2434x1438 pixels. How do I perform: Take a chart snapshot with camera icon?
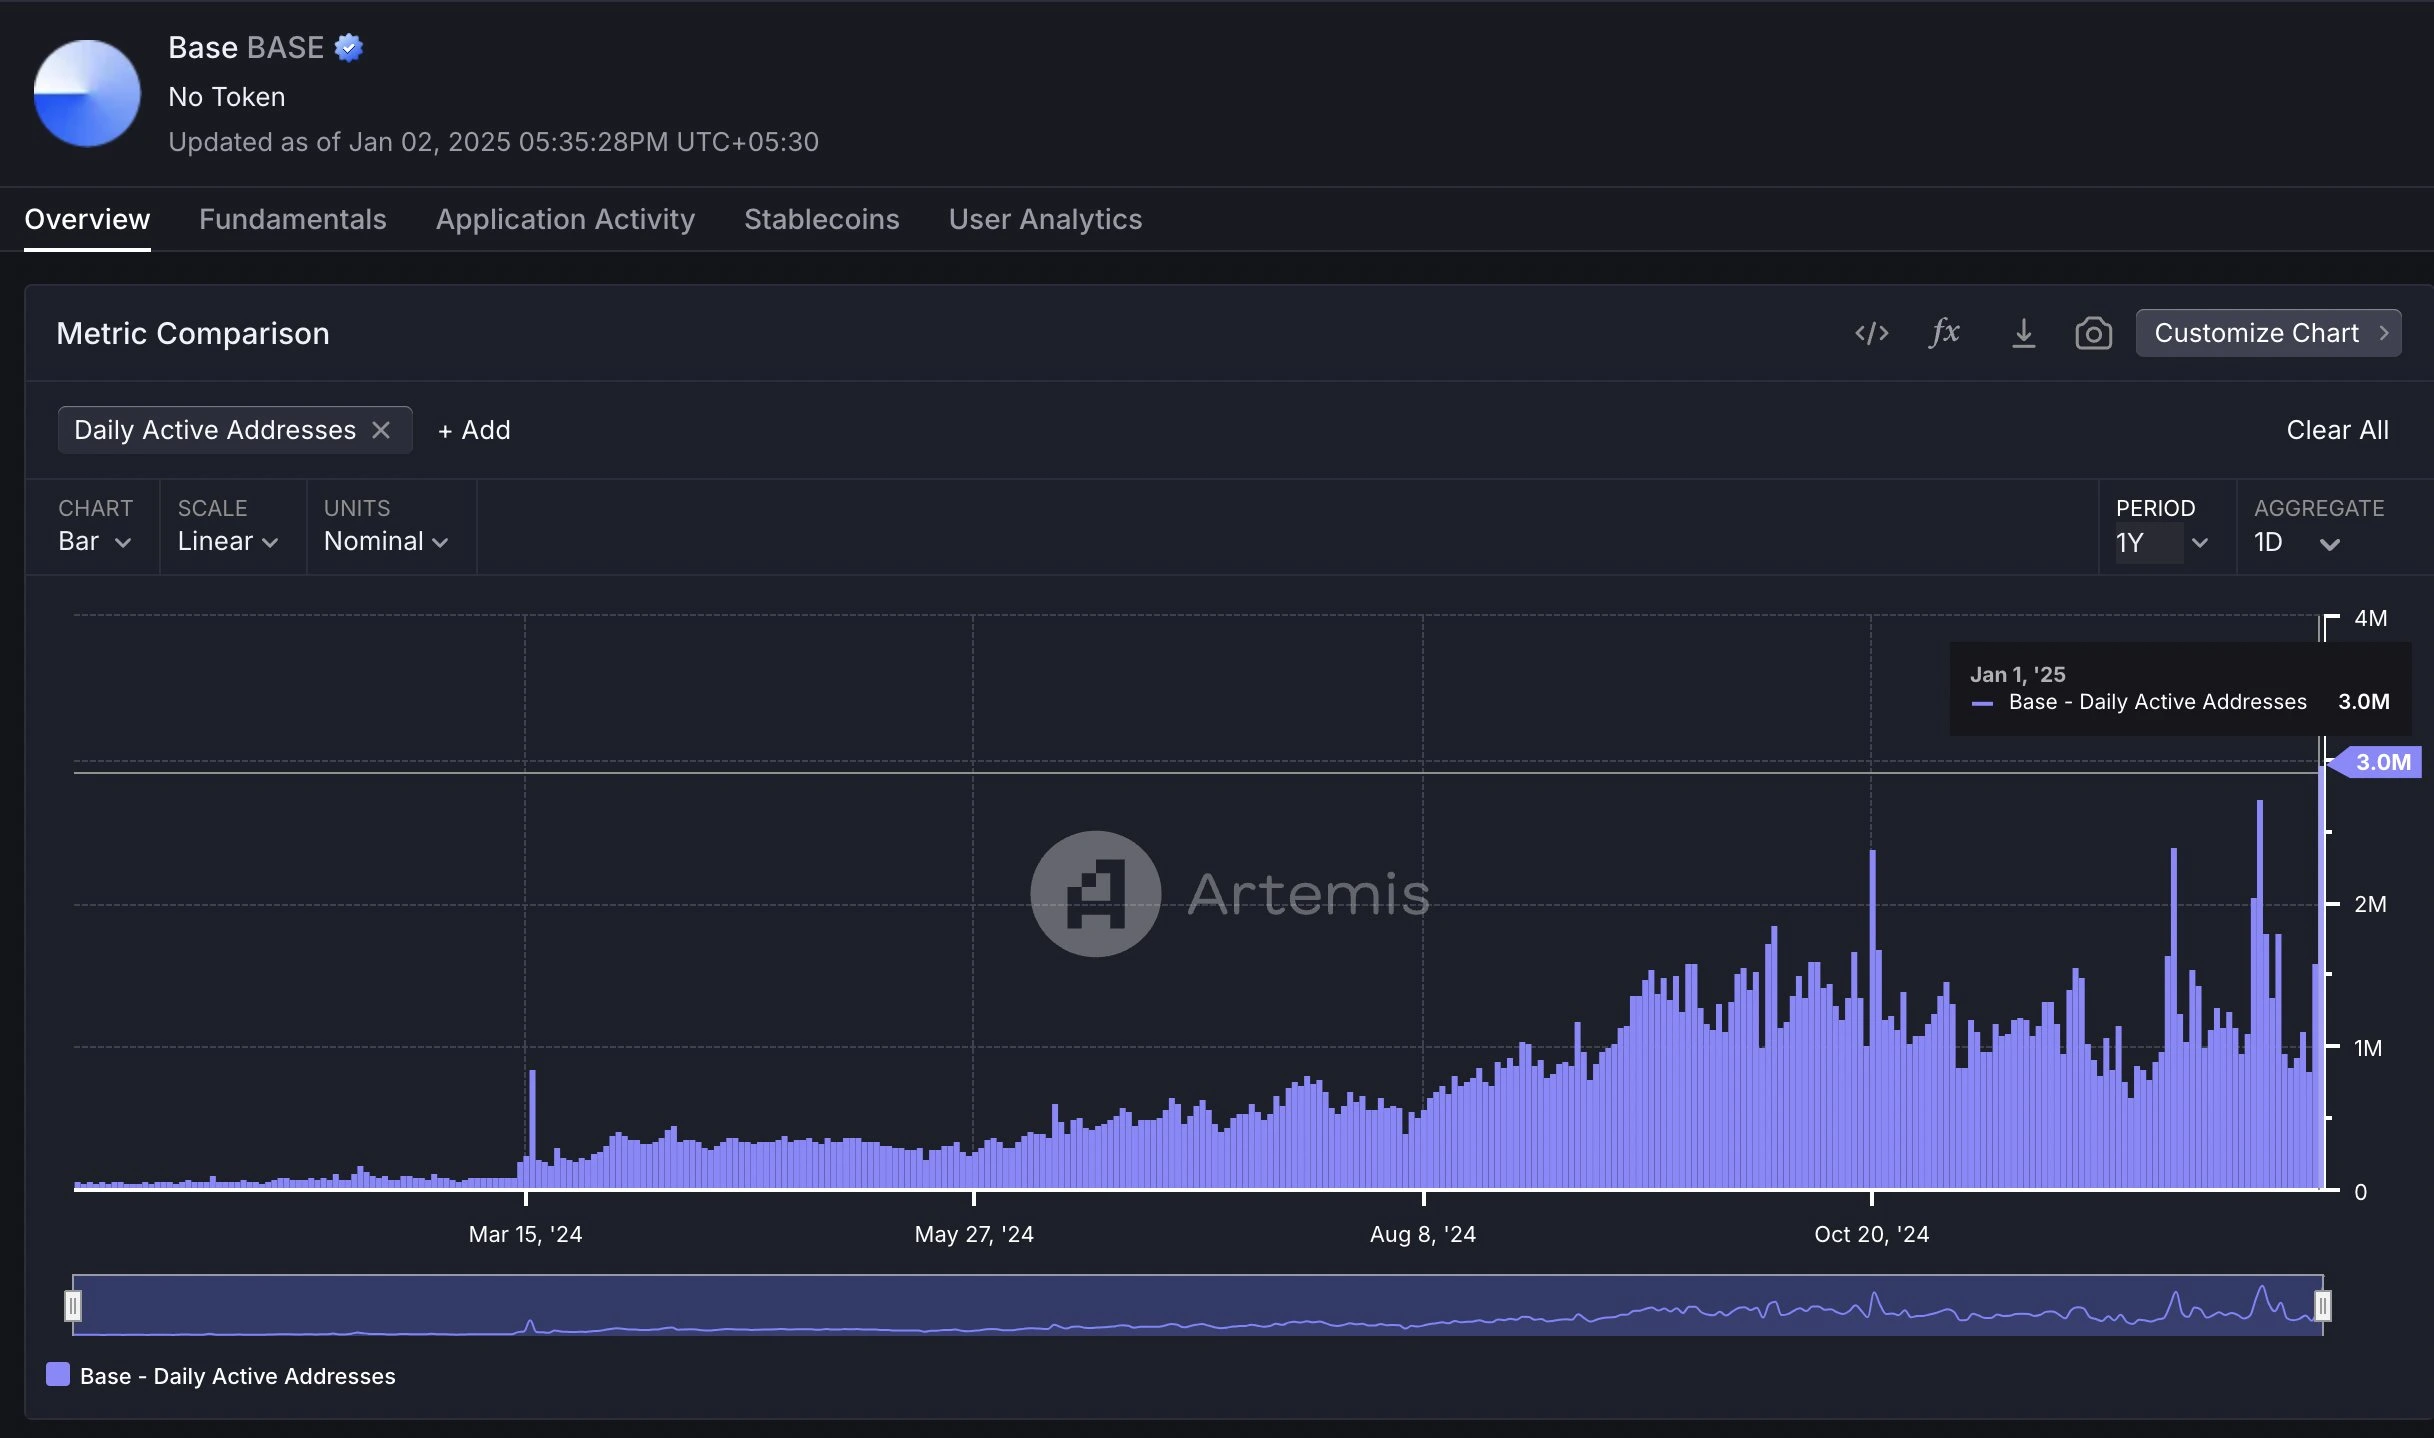(2093, 333)
